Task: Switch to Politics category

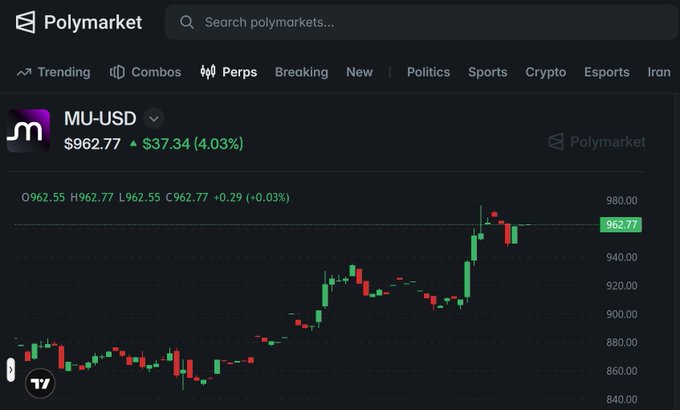Action: pyautogui.click(x=428, y=72)
